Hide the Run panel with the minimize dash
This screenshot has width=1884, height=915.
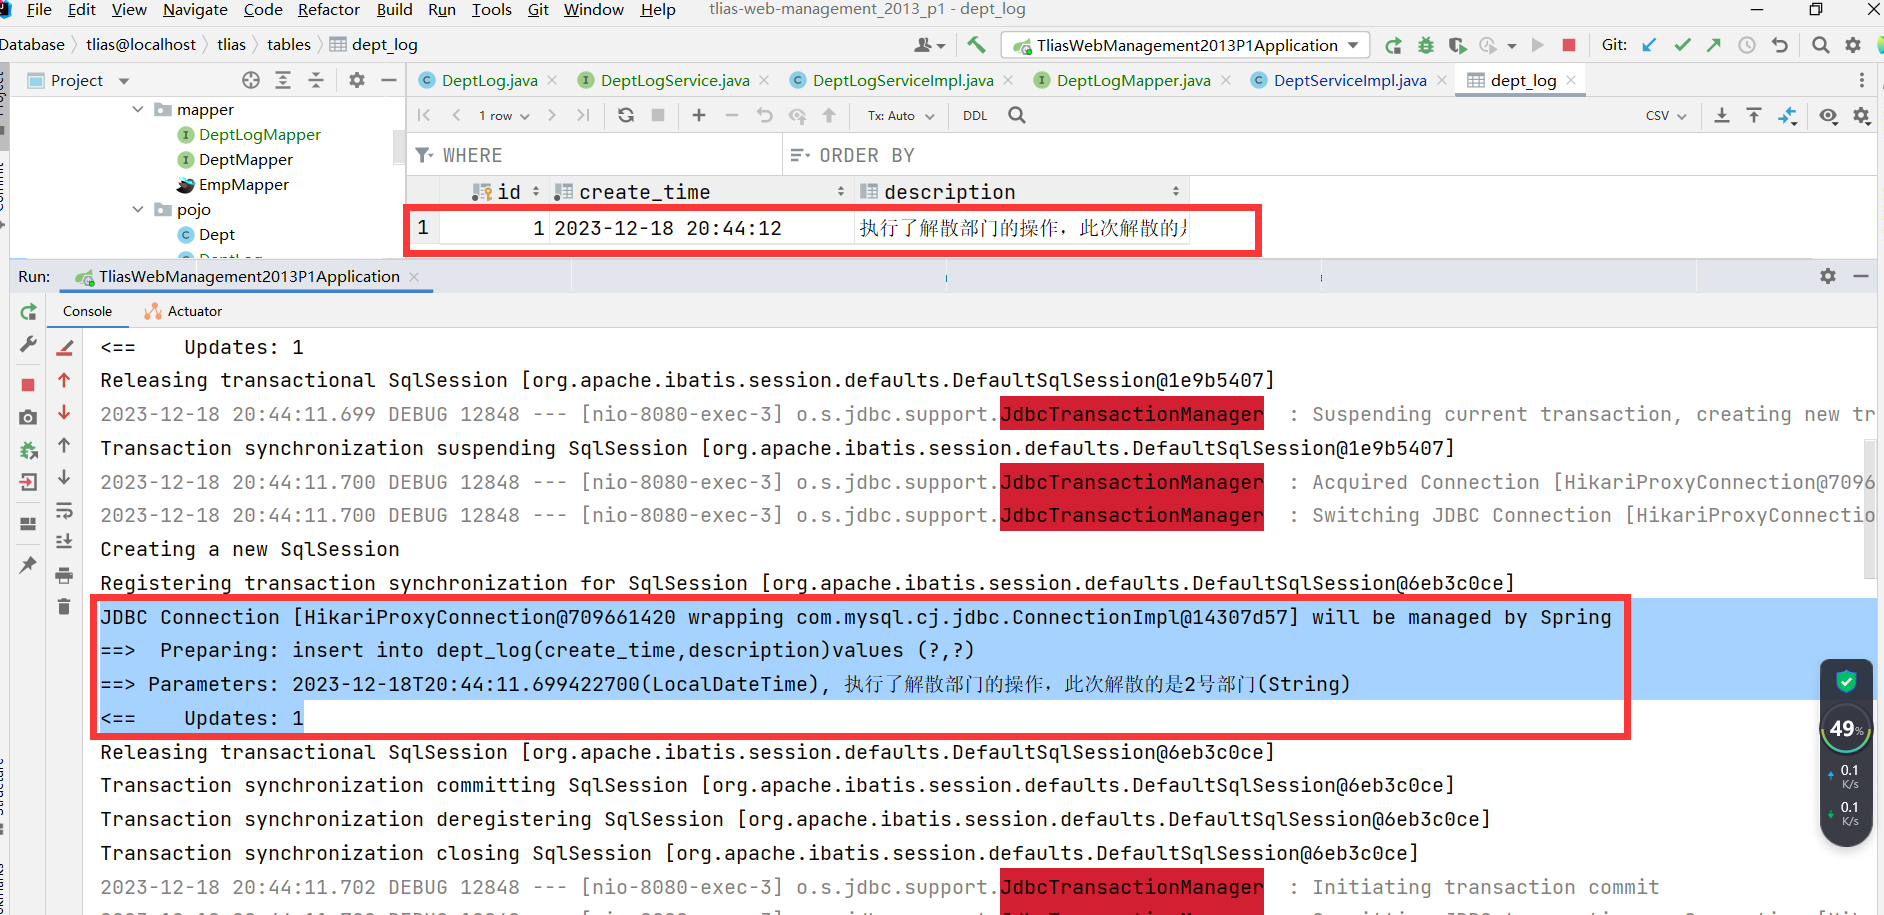coord(1861,276)
